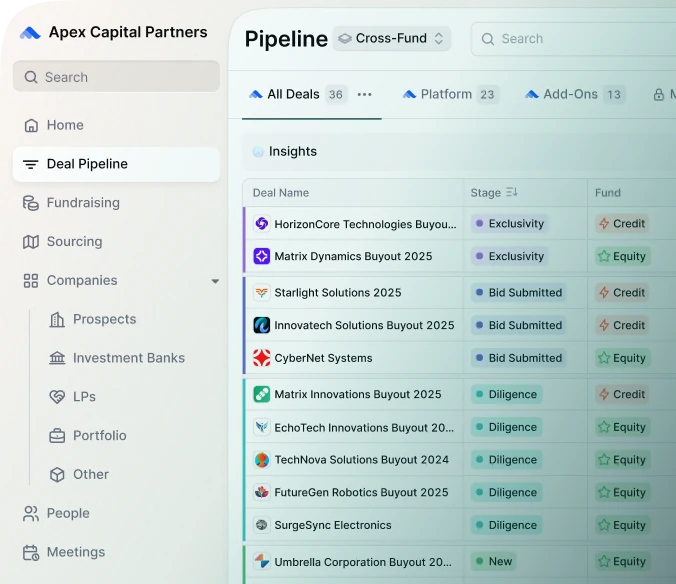Open the Innovatech Solutions Buyout 2025 deal
Screen dimensions: 676x584
coord(364,325)
